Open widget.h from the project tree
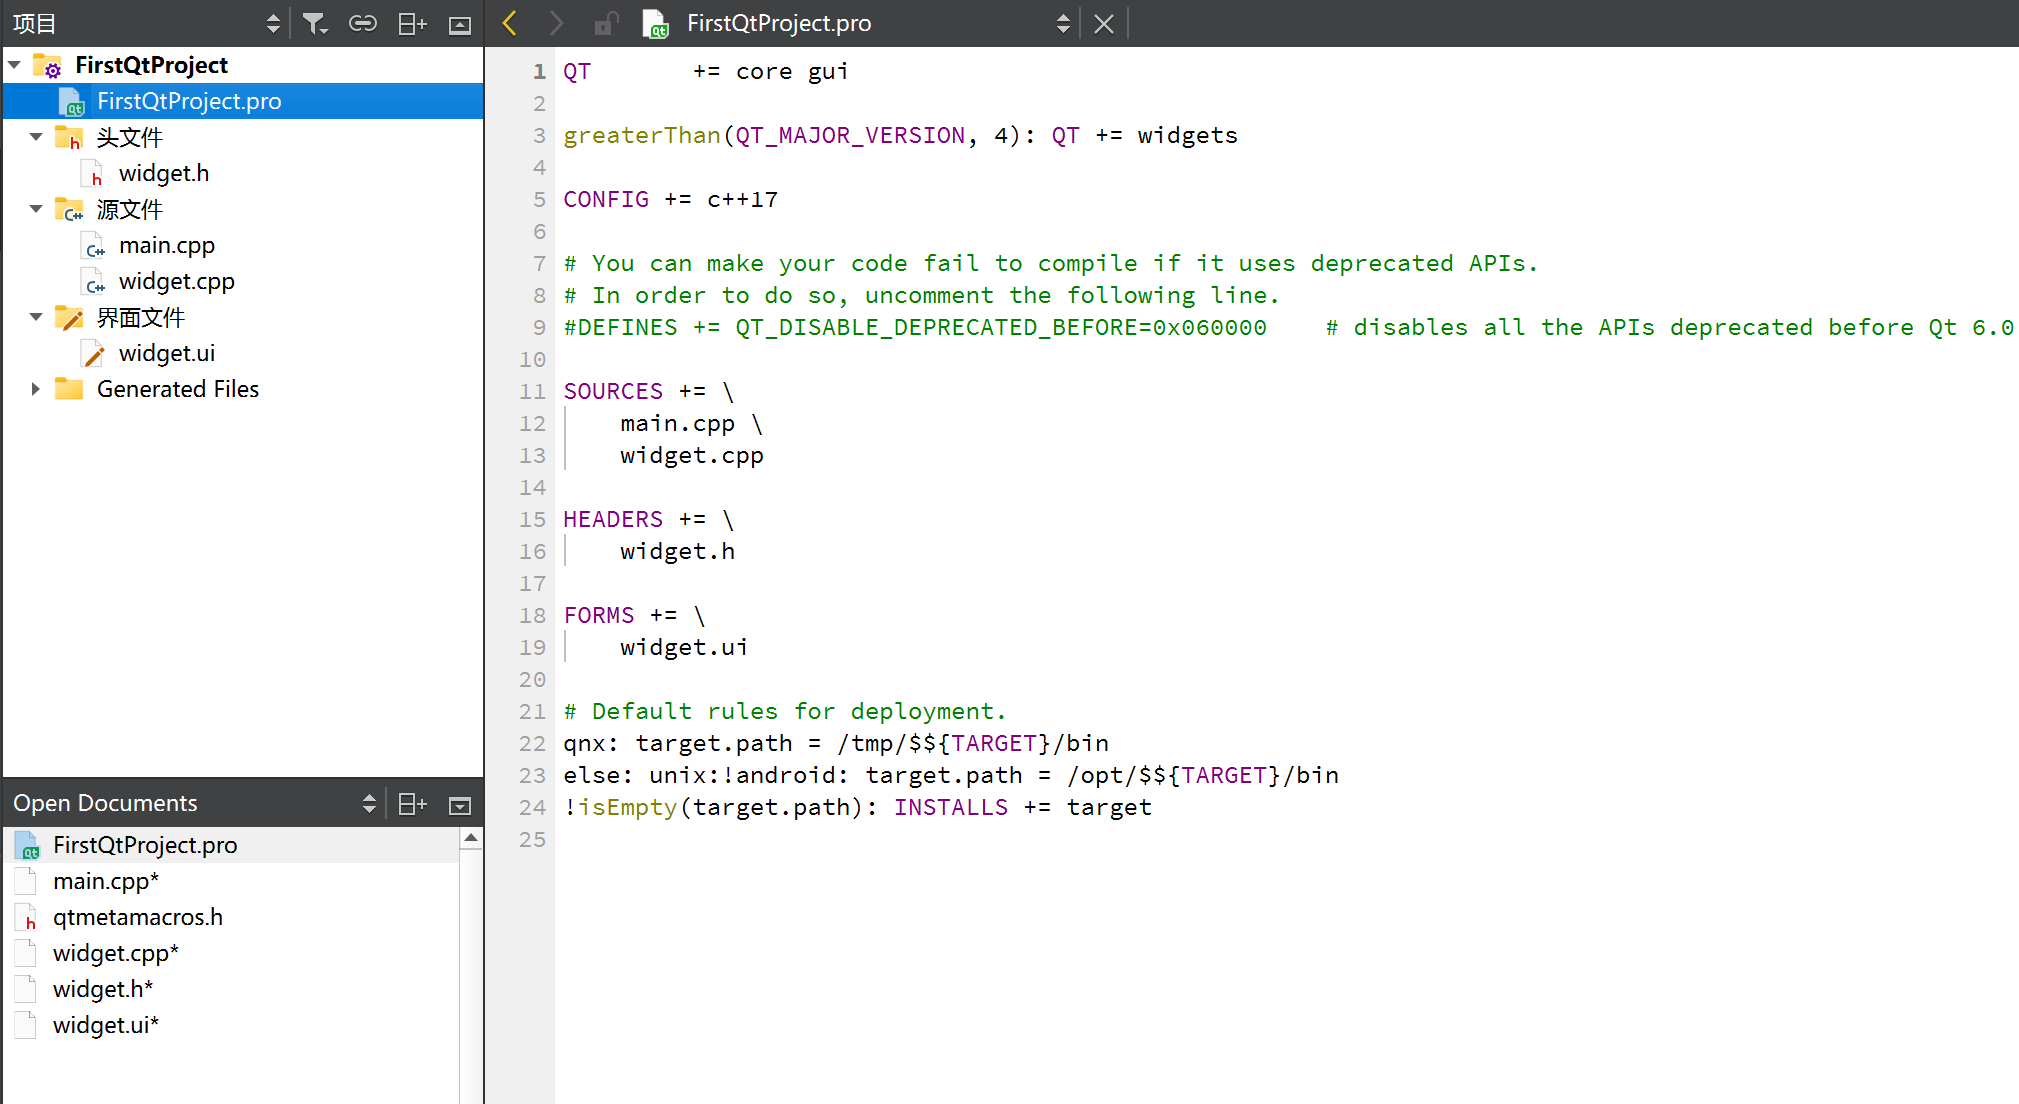Viewport: 2019px width, 1104px height. click(x=163, y=173)
